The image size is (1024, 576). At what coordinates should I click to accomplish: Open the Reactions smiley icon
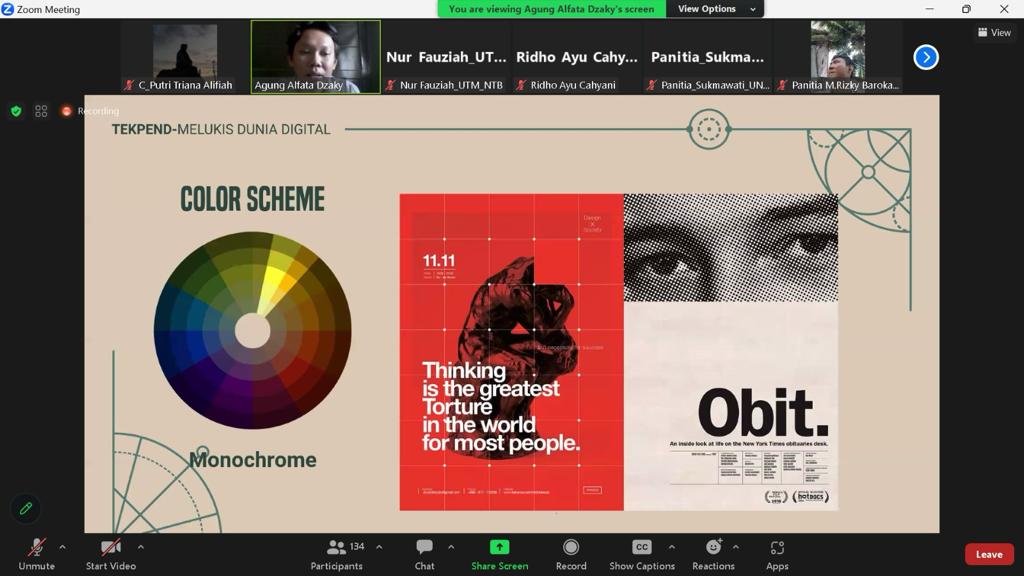coord(713,547)
